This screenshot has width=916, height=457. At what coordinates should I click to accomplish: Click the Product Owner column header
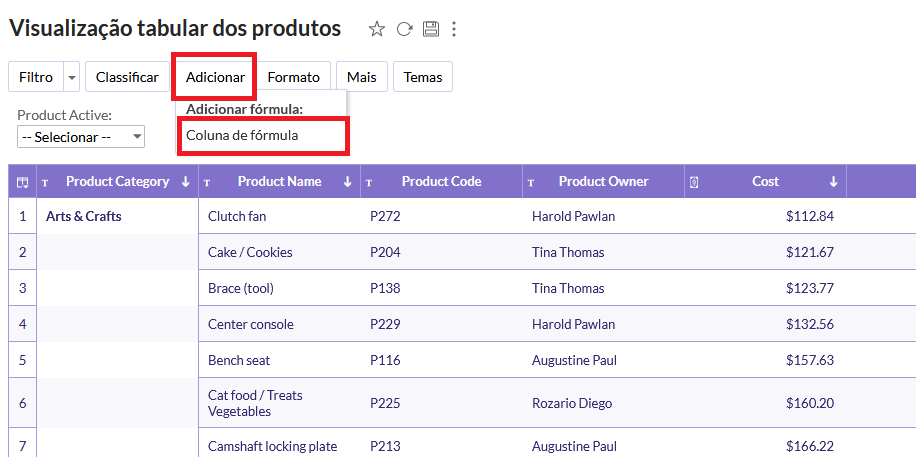[x=603, y=182]
